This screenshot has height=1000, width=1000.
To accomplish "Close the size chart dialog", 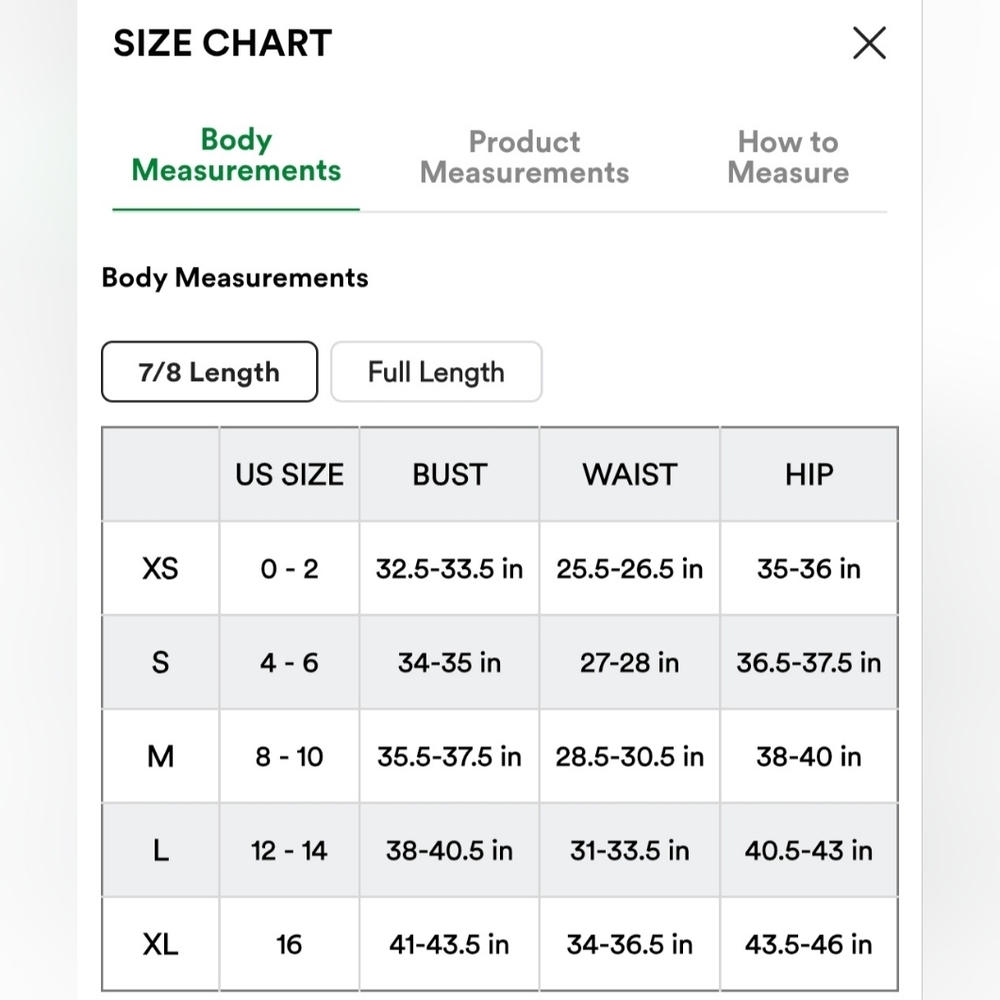I will [x=869, y=43].
